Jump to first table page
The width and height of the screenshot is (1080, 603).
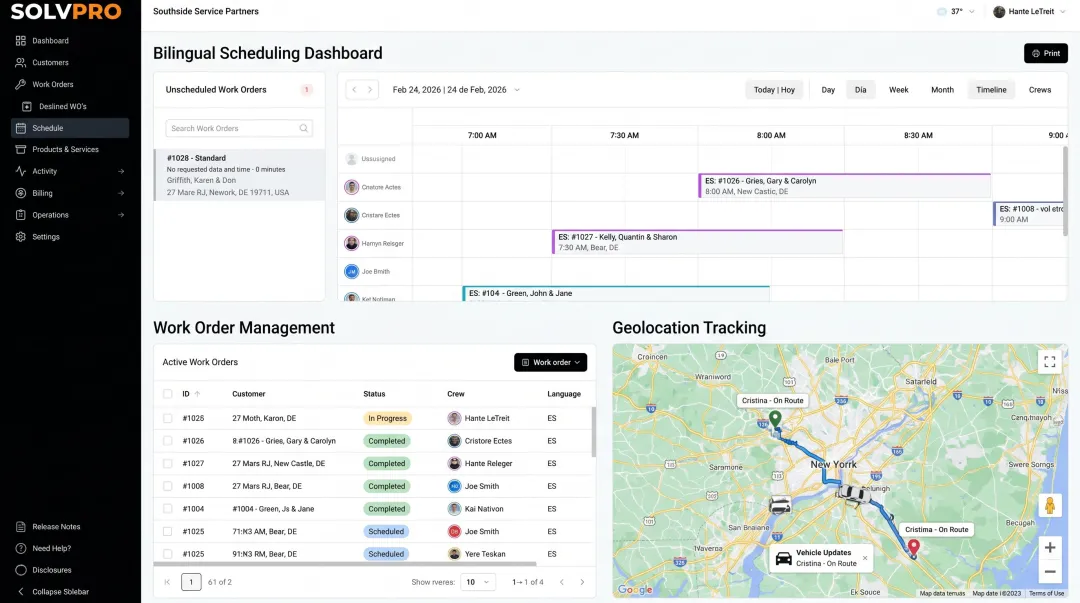[x=167, y=582]
